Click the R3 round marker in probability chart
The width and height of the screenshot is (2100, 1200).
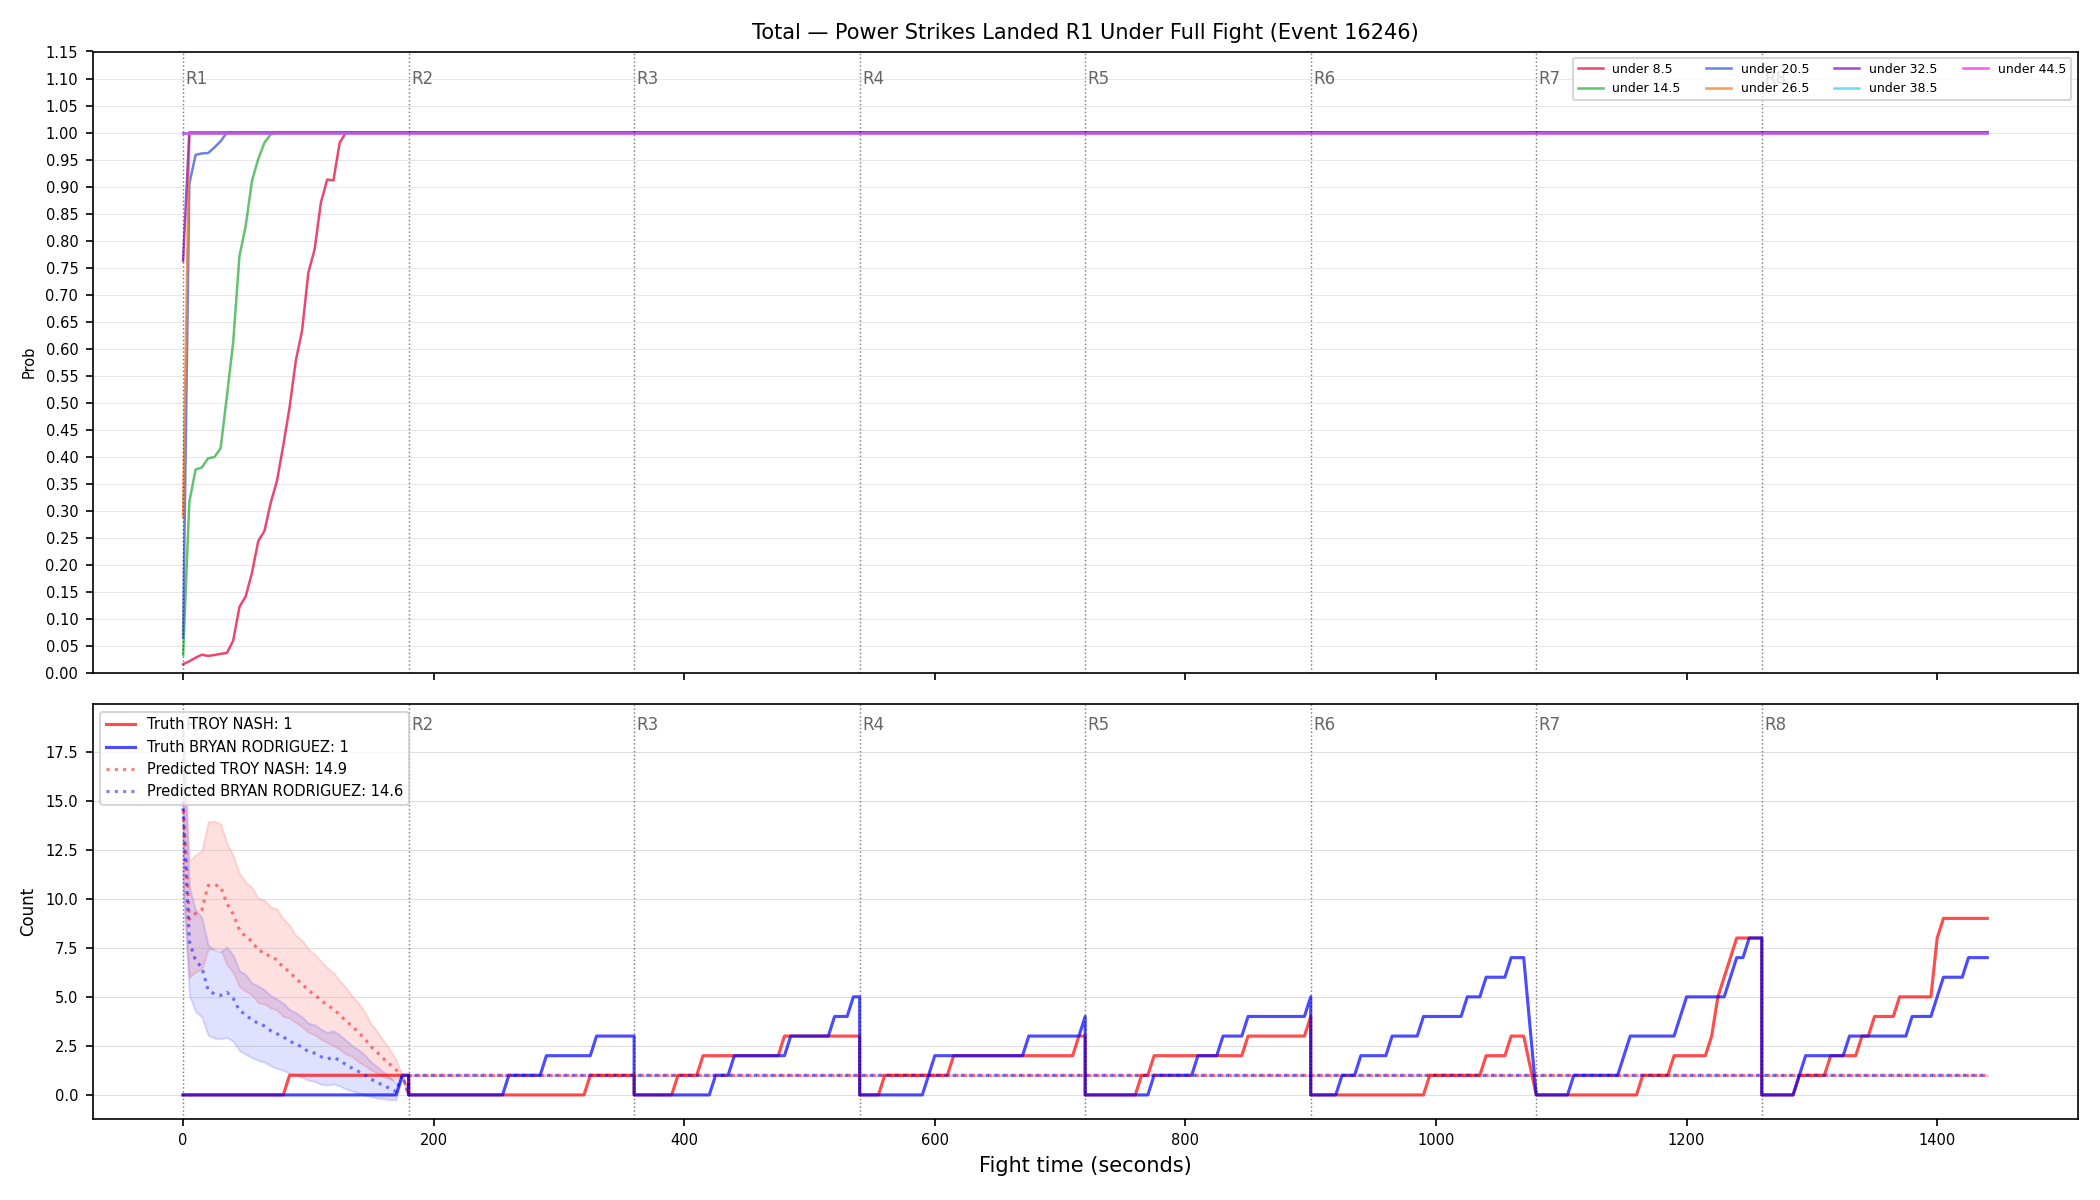coord(648,78)
